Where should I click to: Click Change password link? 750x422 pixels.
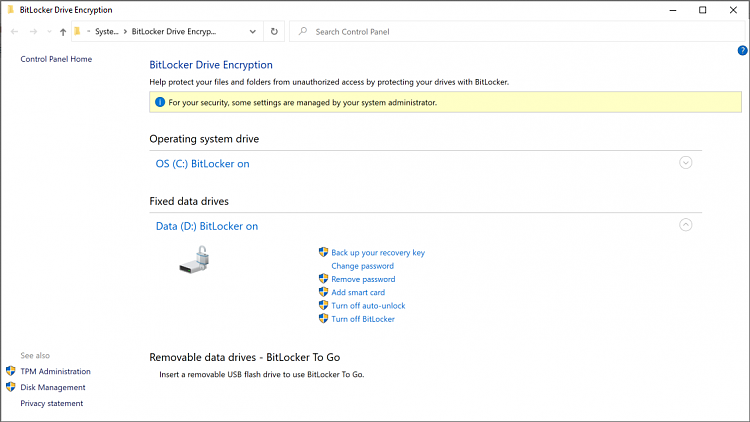pos(363,266)
